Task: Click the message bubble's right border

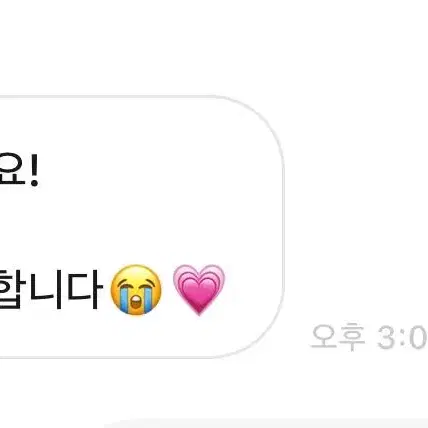Action: coord(283,227)
